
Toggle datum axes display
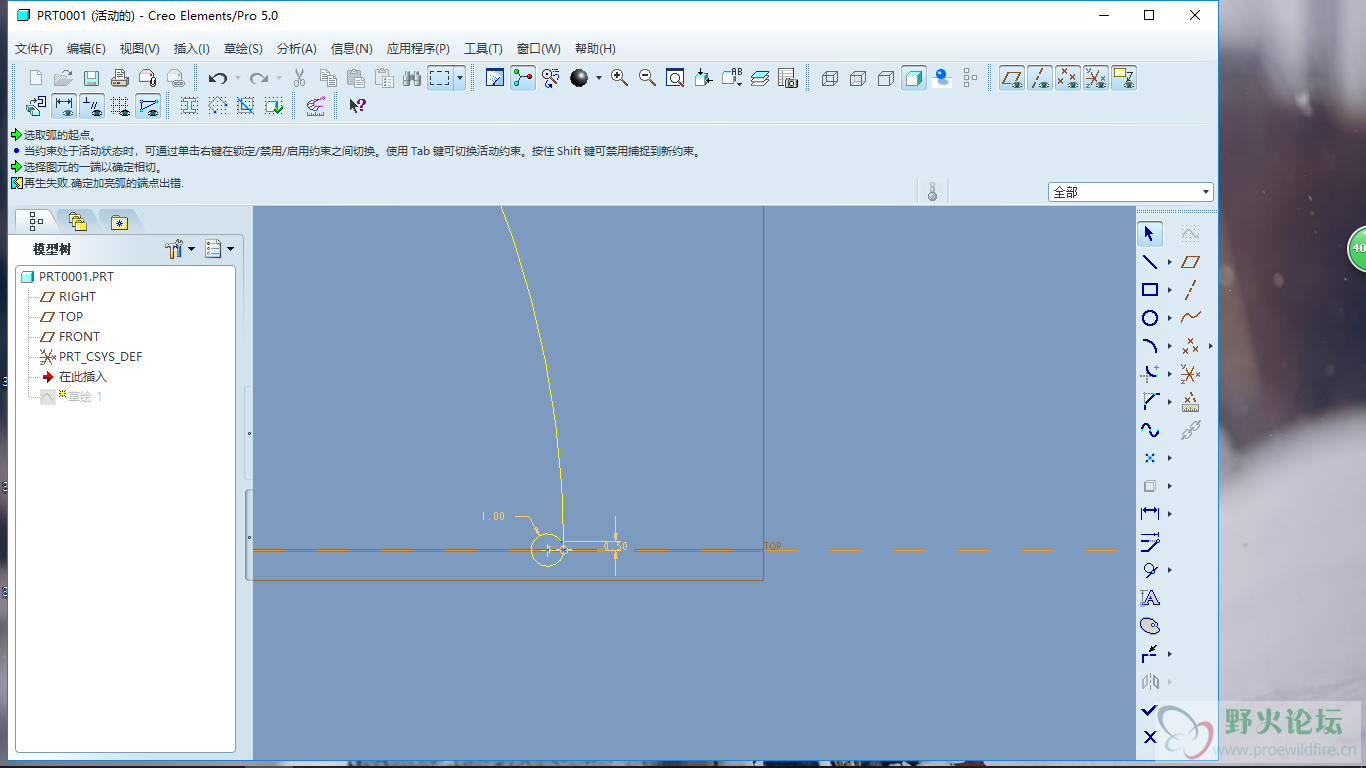point(1040,78)
